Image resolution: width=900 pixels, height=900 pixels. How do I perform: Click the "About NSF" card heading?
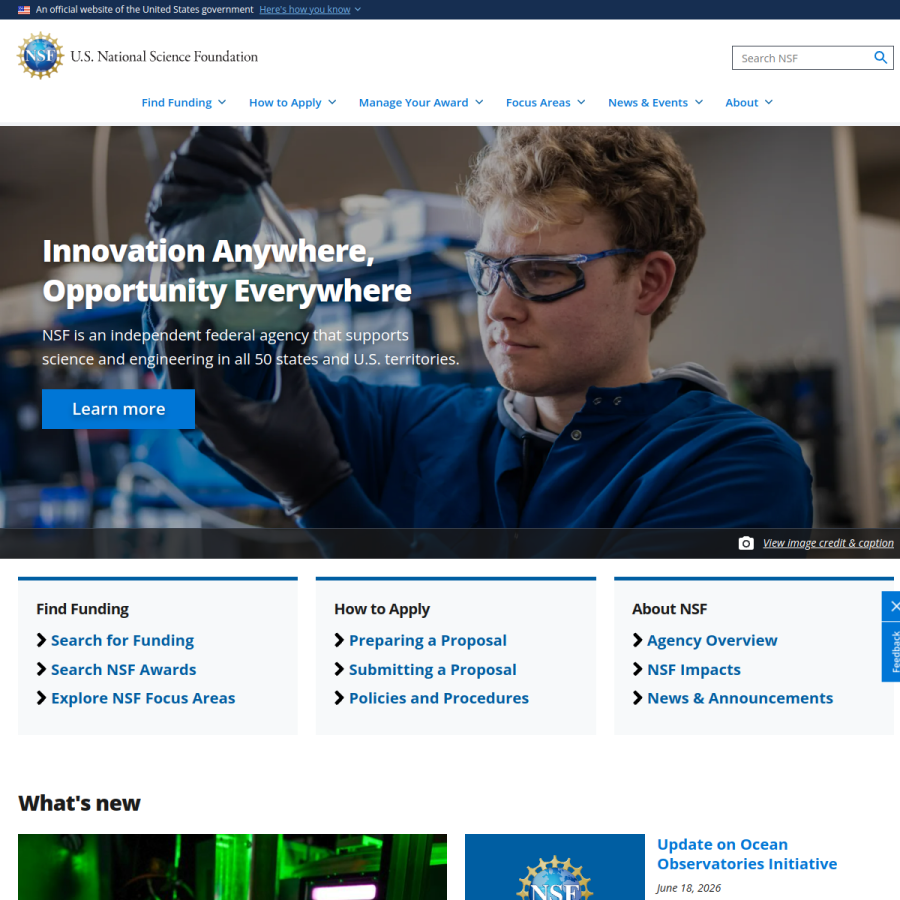669,609
